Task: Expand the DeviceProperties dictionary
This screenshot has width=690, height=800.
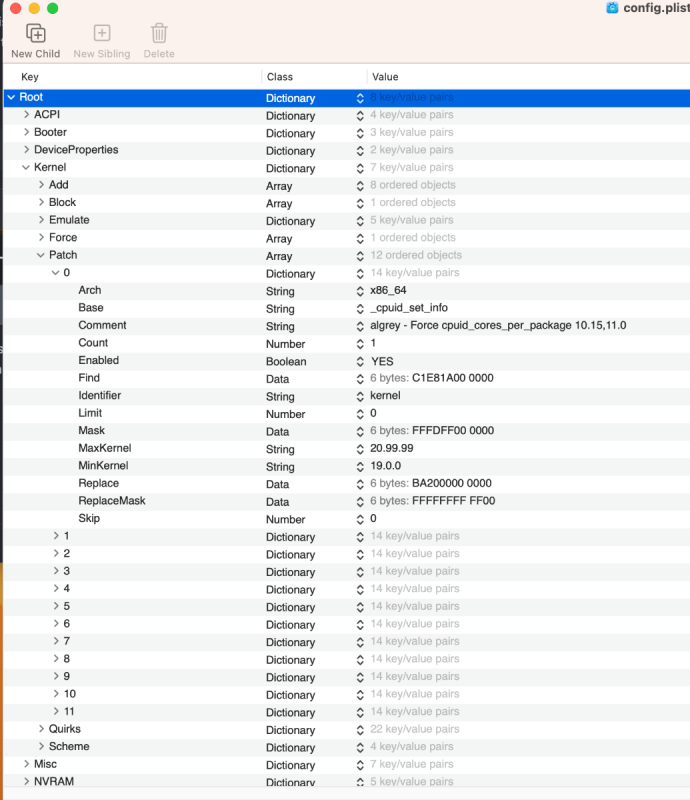Action: (27, 149)
